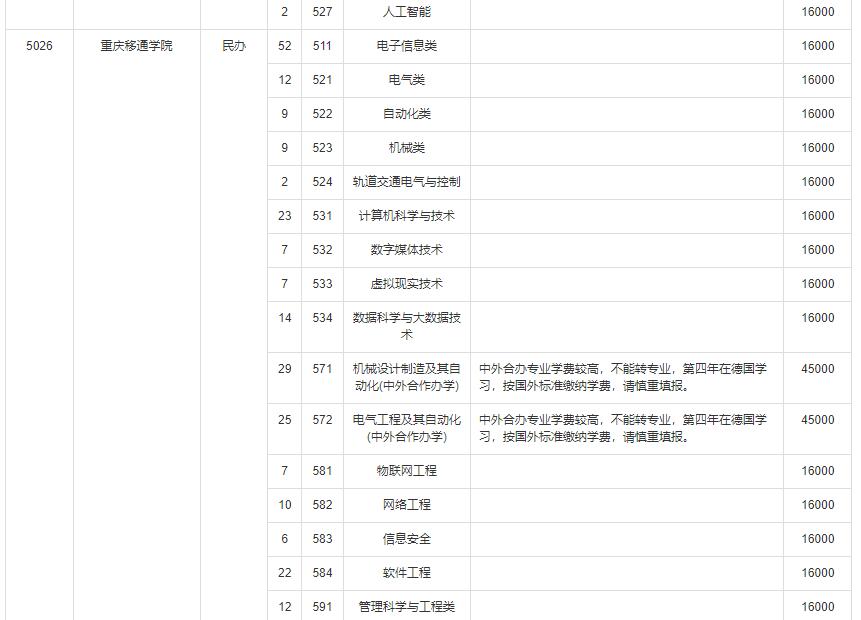Select the 物联网工程 major name
The height and width of the screenshot is (620, 861).
406,471
